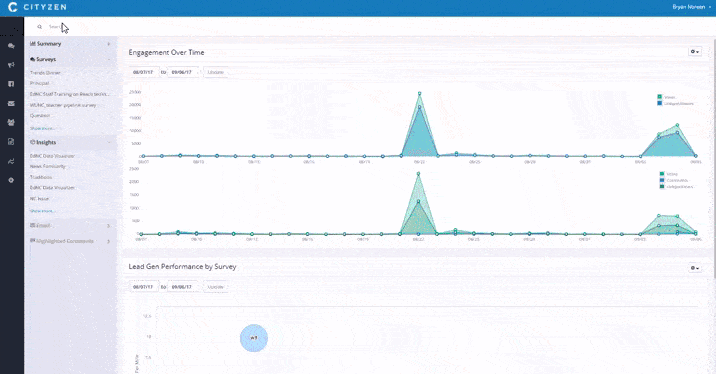Open the EdNC Staff Training survey

pyautogui.click(x=69, y=94)
